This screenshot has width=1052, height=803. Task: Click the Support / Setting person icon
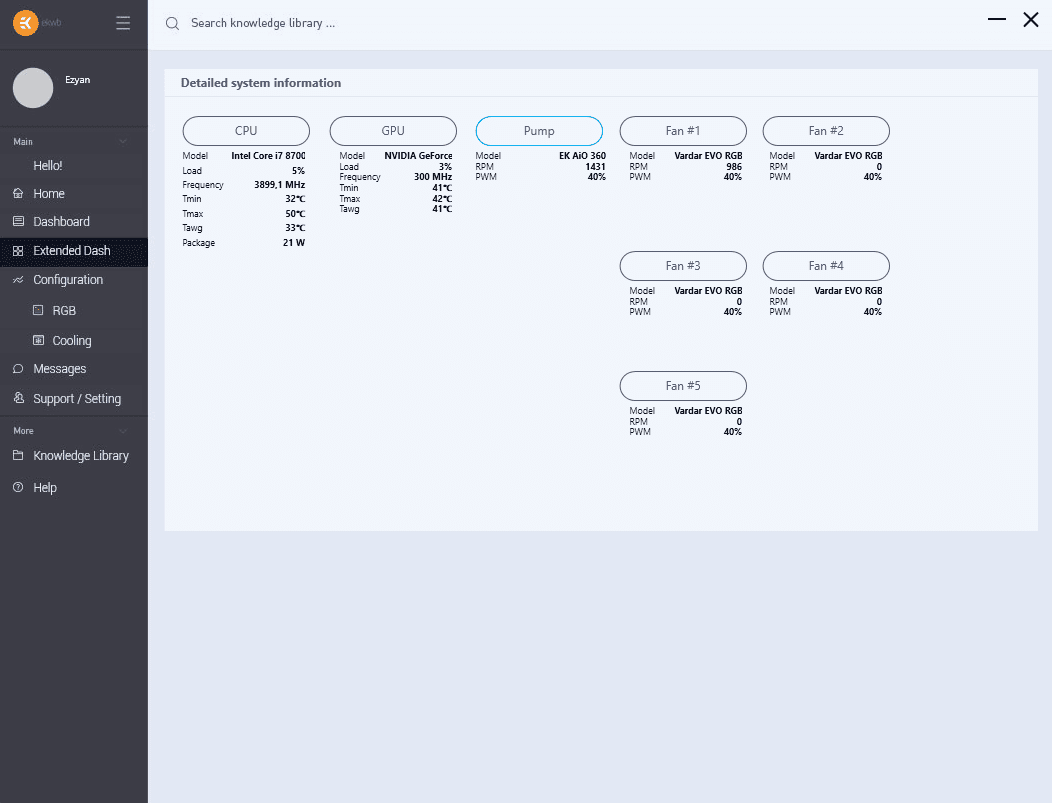[x=18, y=398]
